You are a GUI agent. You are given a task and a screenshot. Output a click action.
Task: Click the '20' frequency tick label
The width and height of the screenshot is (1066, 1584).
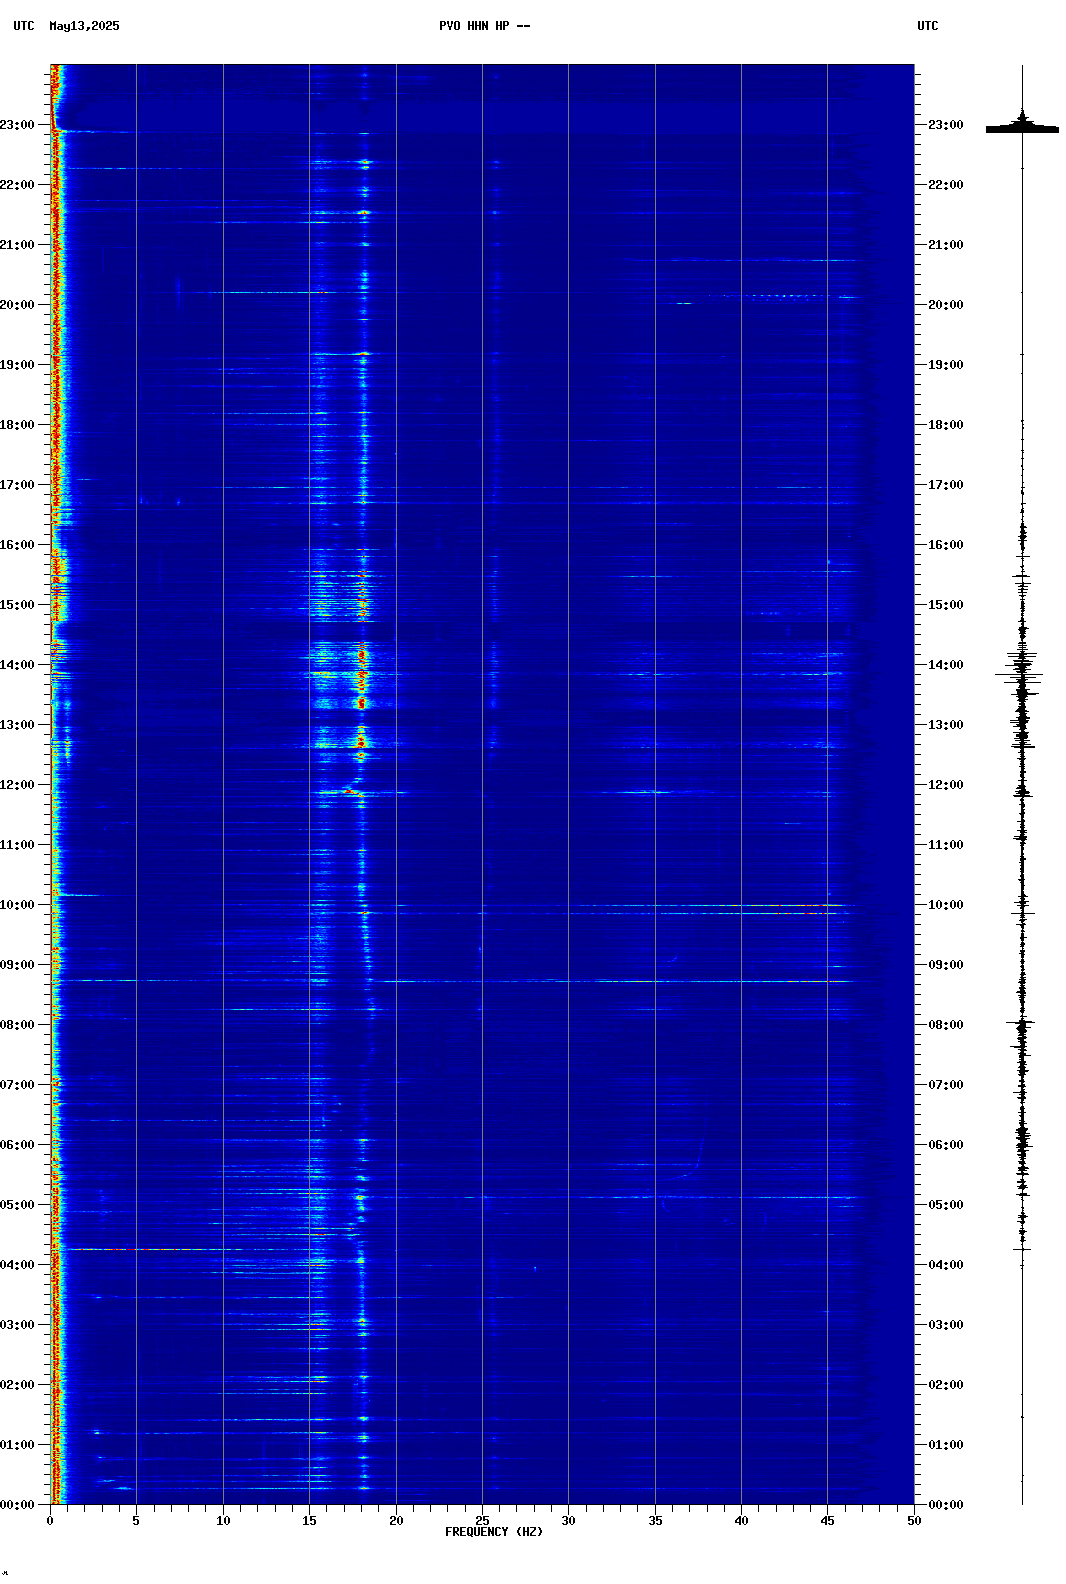396,1521
